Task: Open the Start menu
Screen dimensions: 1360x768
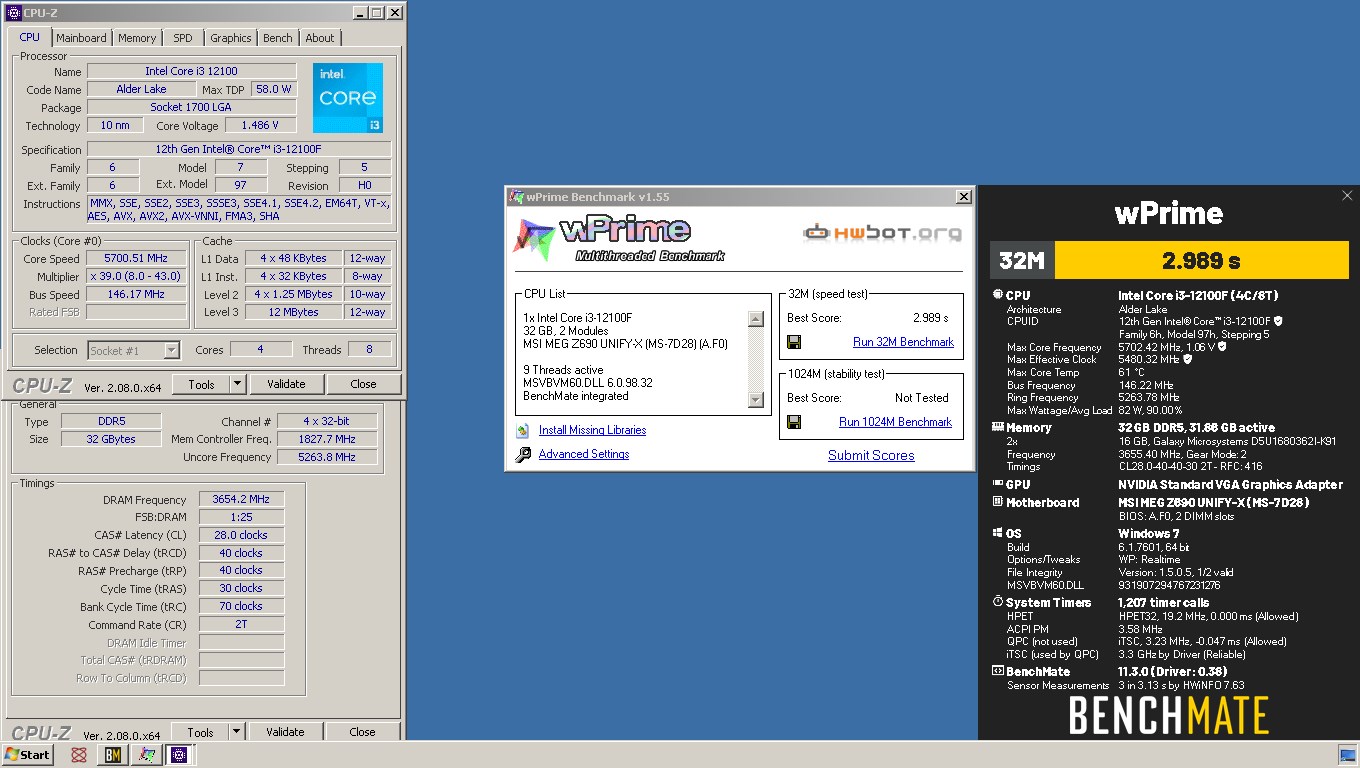Action: click(x=28, y=755)
